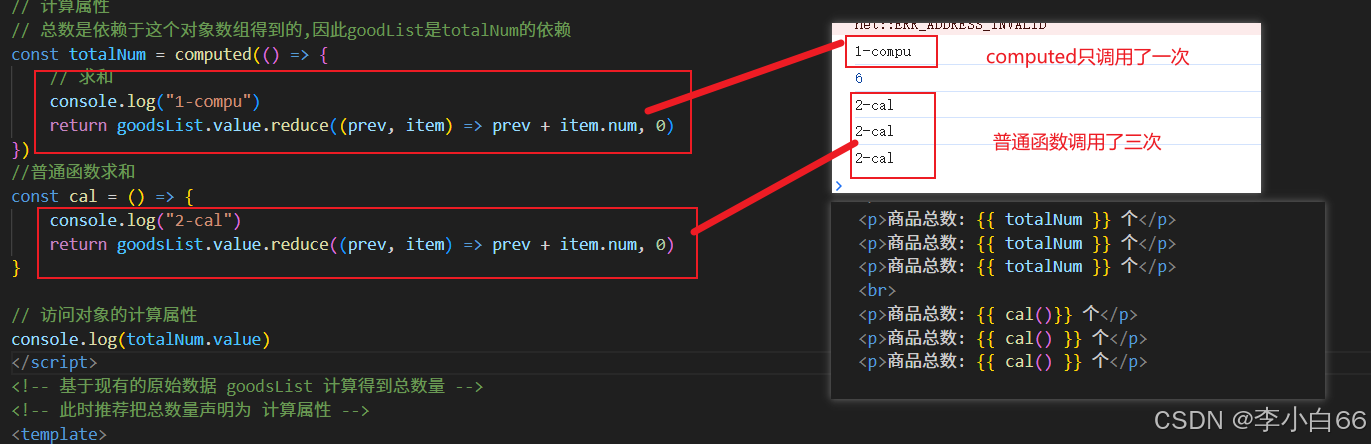1371x444 pixels.
Task: Click the "const cal = () => {" line
Action: pos(102,197)
